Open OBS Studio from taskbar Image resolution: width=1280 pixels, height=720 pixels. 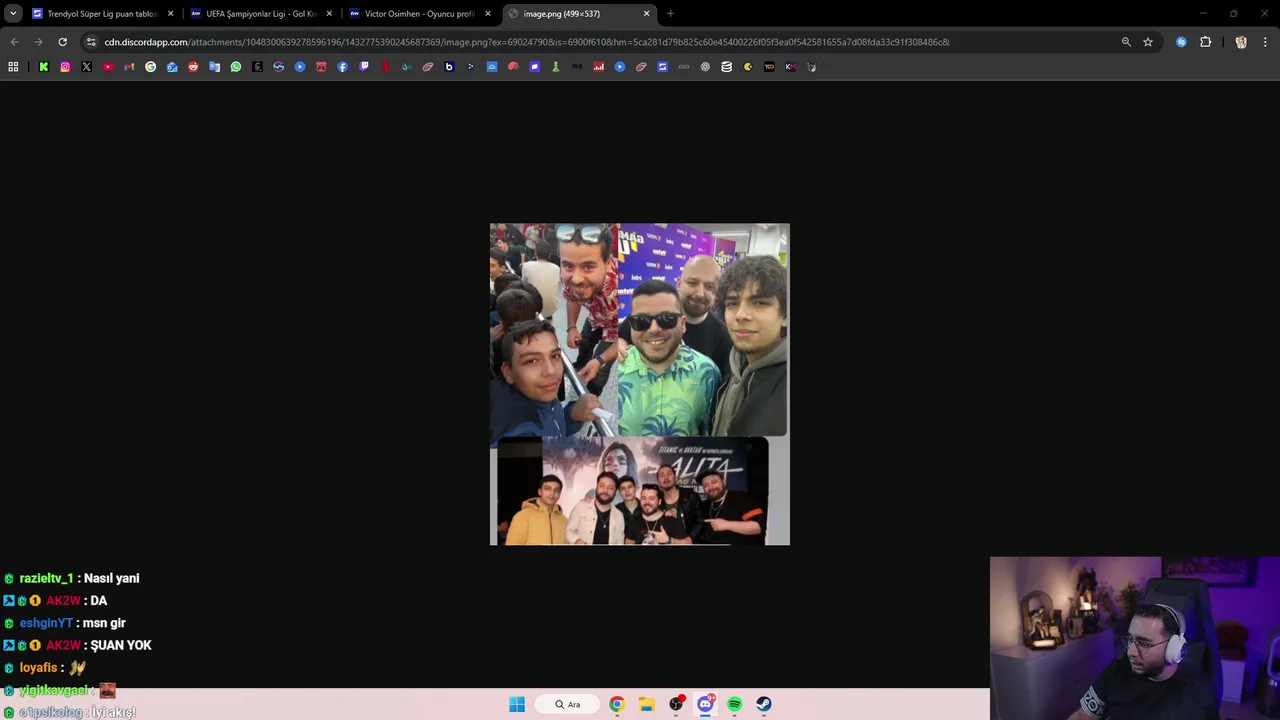pos(676,704)
